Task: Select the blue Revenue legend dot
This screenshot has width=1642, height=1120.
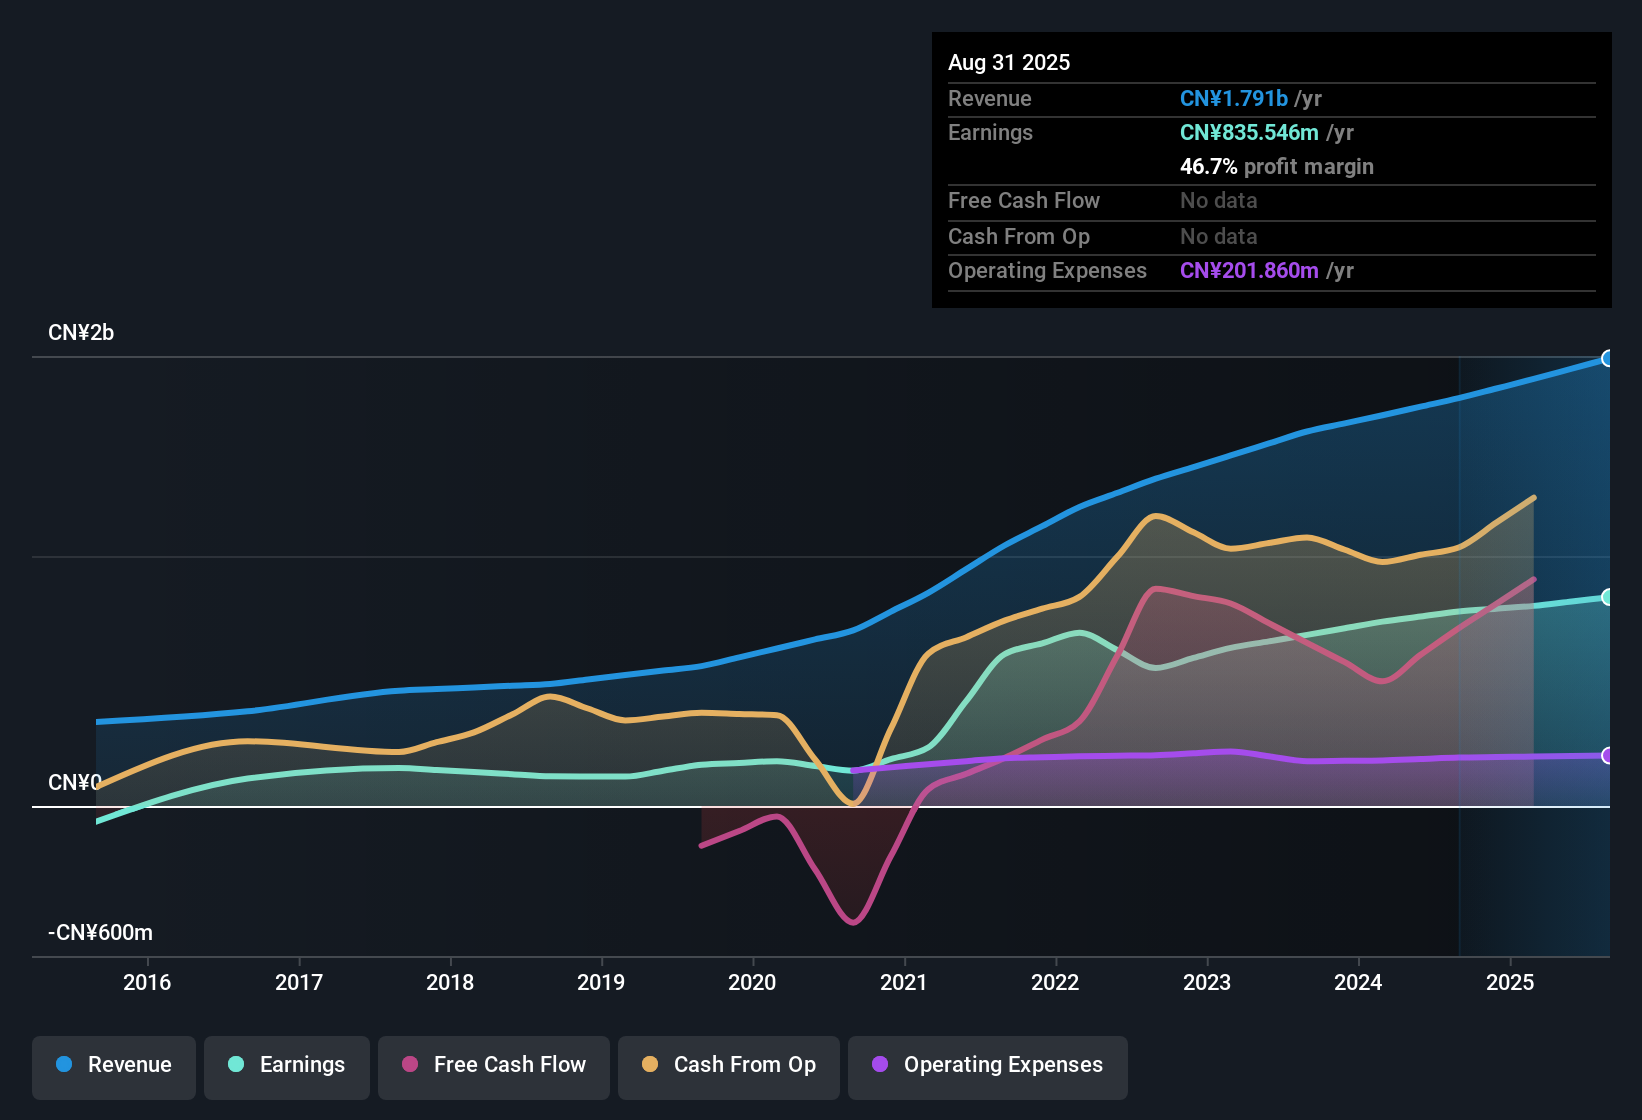Action: (64, 1065)
